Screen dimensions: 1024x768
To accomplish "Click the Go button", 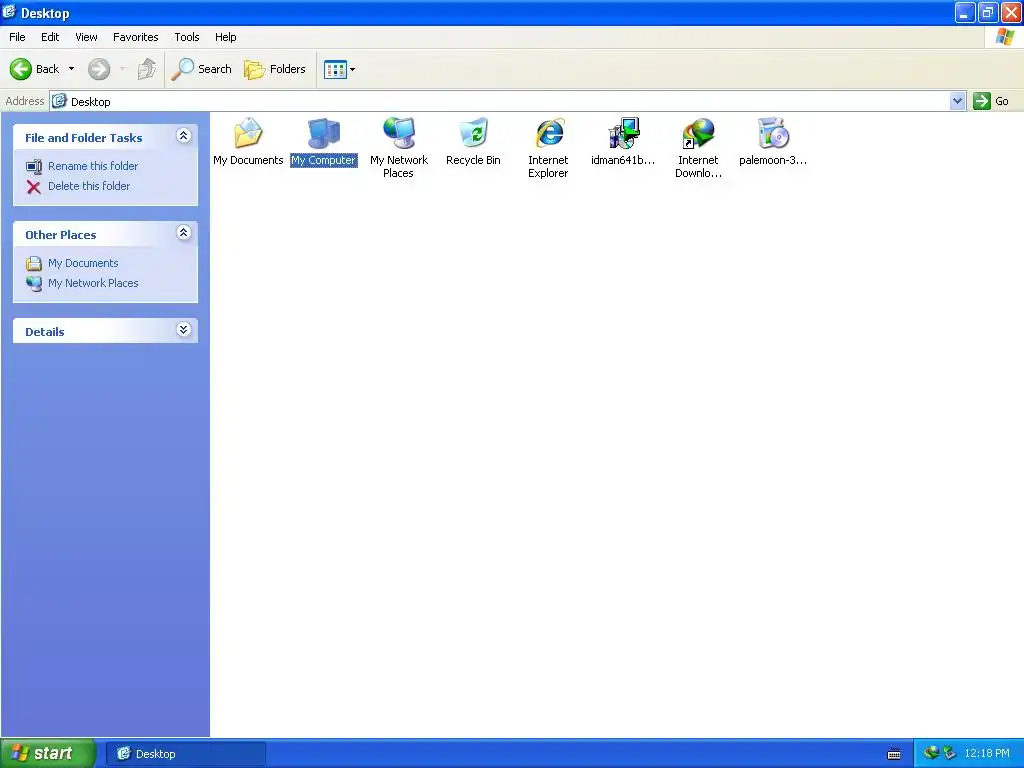I will click(x=991, y=101).
